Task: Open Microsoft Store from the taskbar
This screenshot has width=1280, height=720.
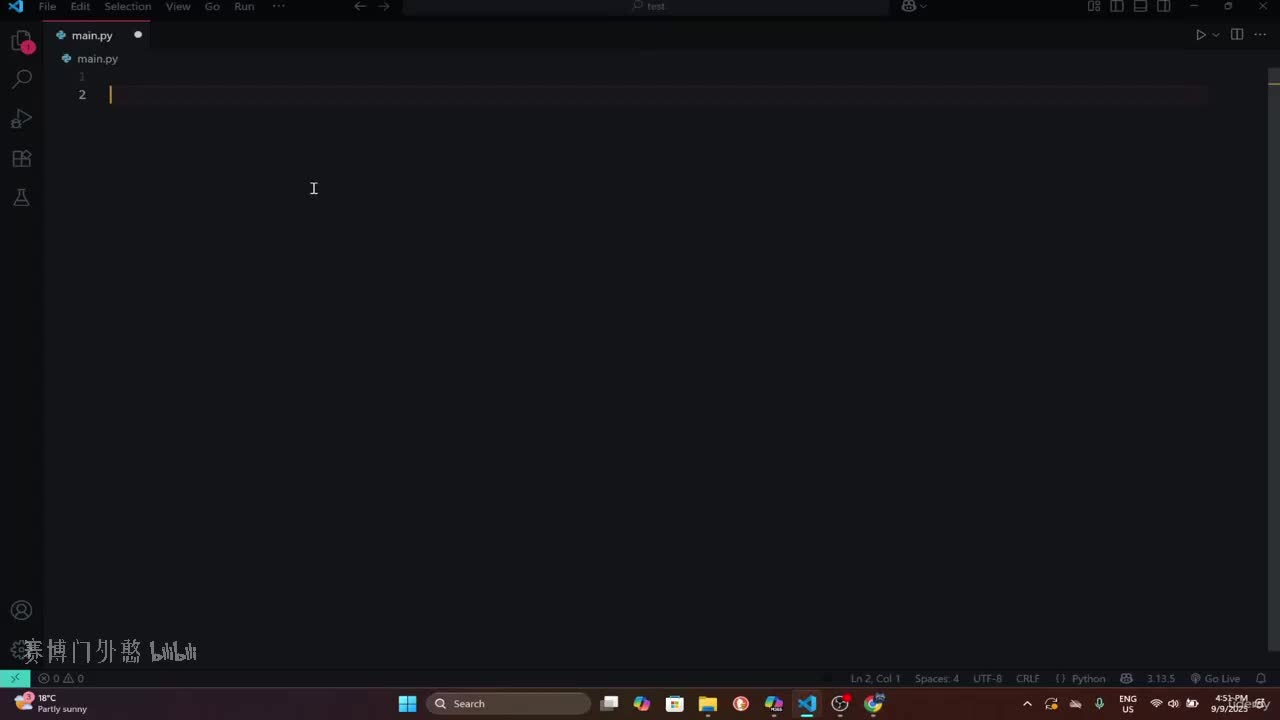Action: point(675,704)
